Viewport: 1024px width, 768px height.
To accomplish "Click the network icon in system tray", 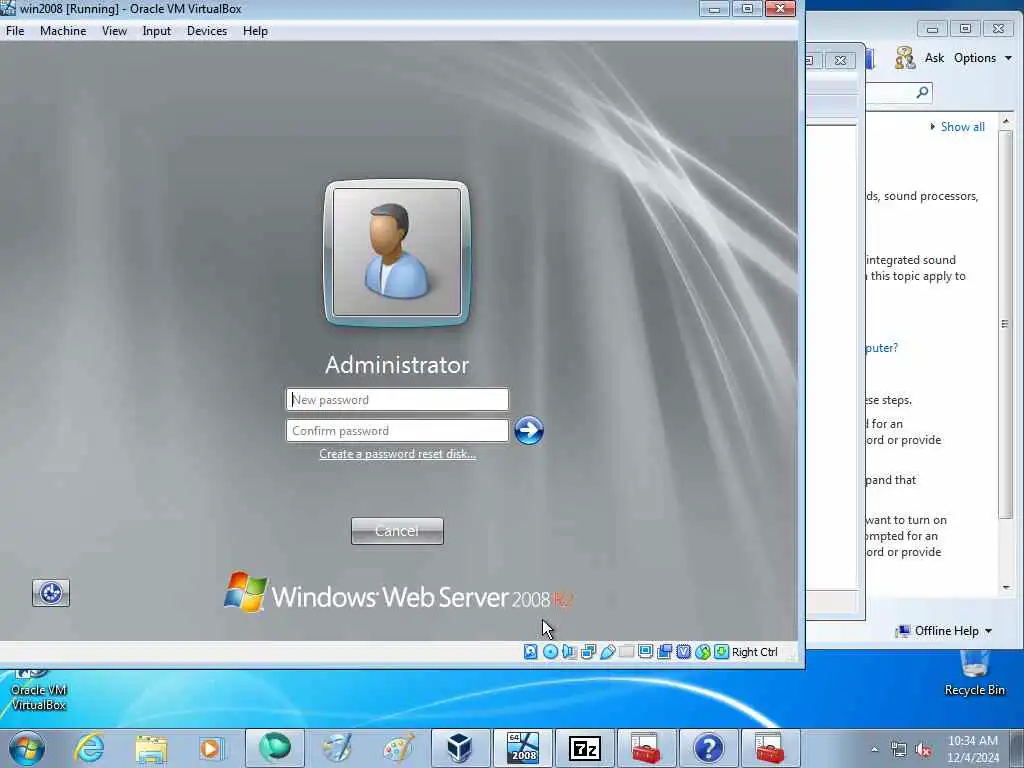I will 899,750.
